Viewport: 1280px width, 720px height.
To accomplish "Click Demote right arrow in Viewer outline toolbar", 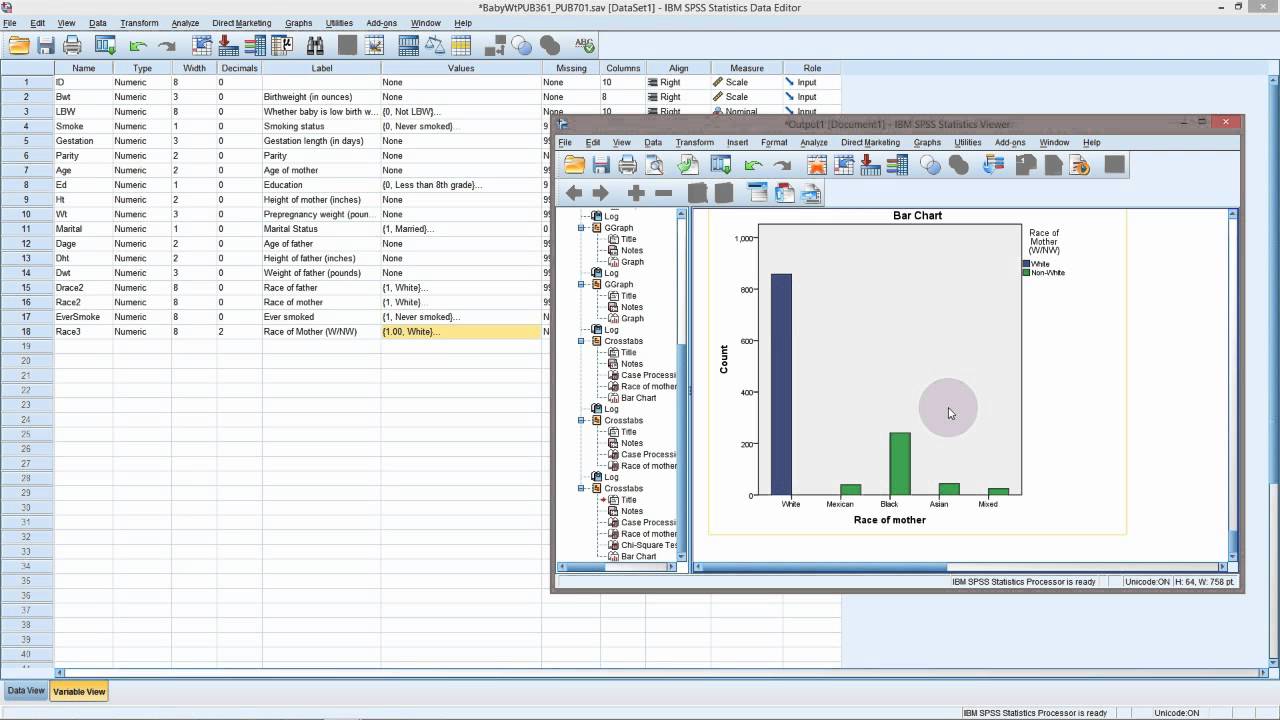I will pyautogui.click(x=601, y=193).
